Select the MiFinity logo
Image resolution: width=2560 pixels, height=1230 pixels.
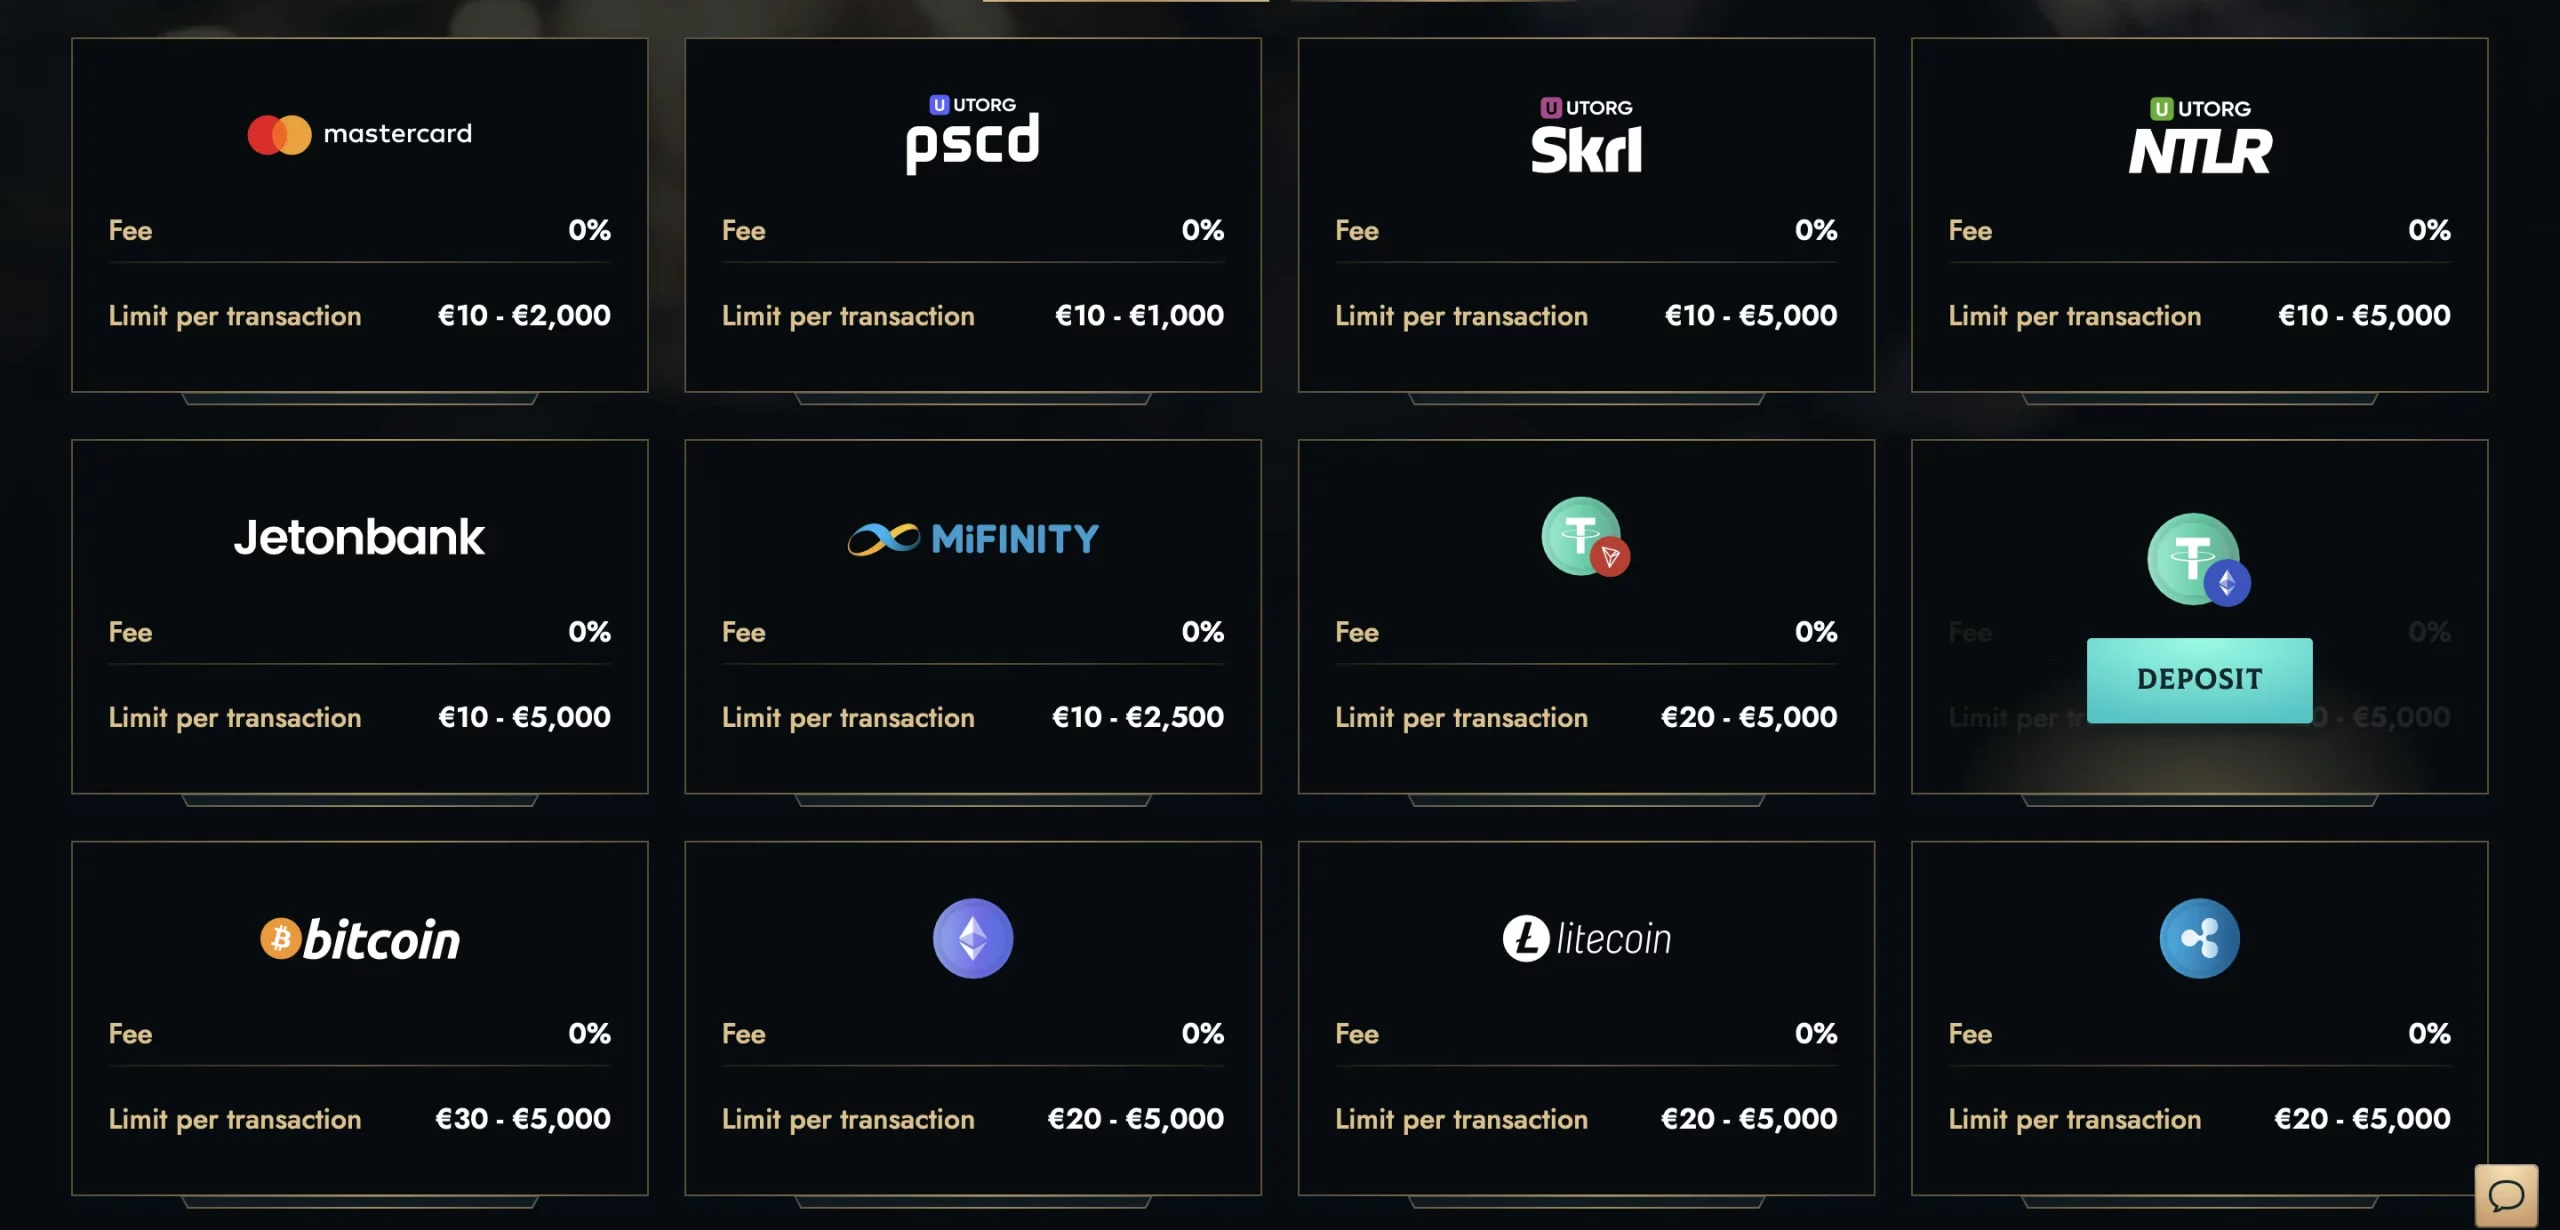point(973,539)
